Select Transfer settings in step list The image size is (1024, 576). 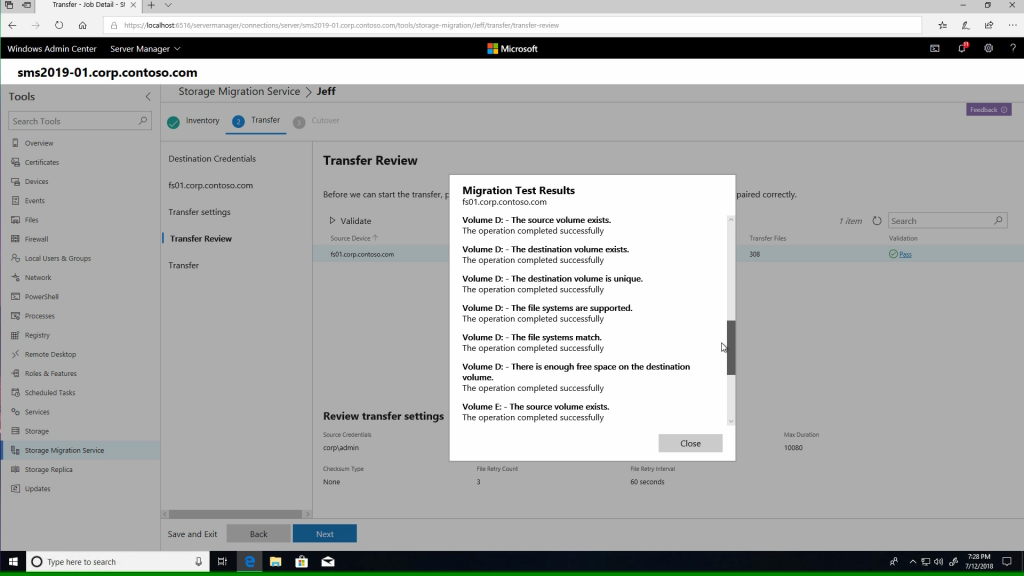(x=199, y=212)
